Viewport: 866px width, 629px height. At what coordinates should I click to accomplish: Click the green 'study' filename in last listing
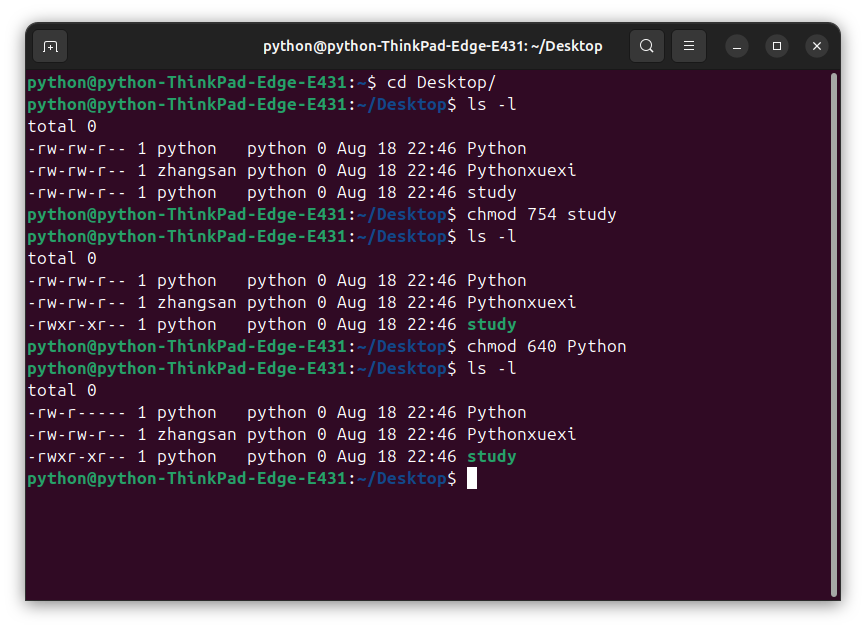click(x=492, y=457)
